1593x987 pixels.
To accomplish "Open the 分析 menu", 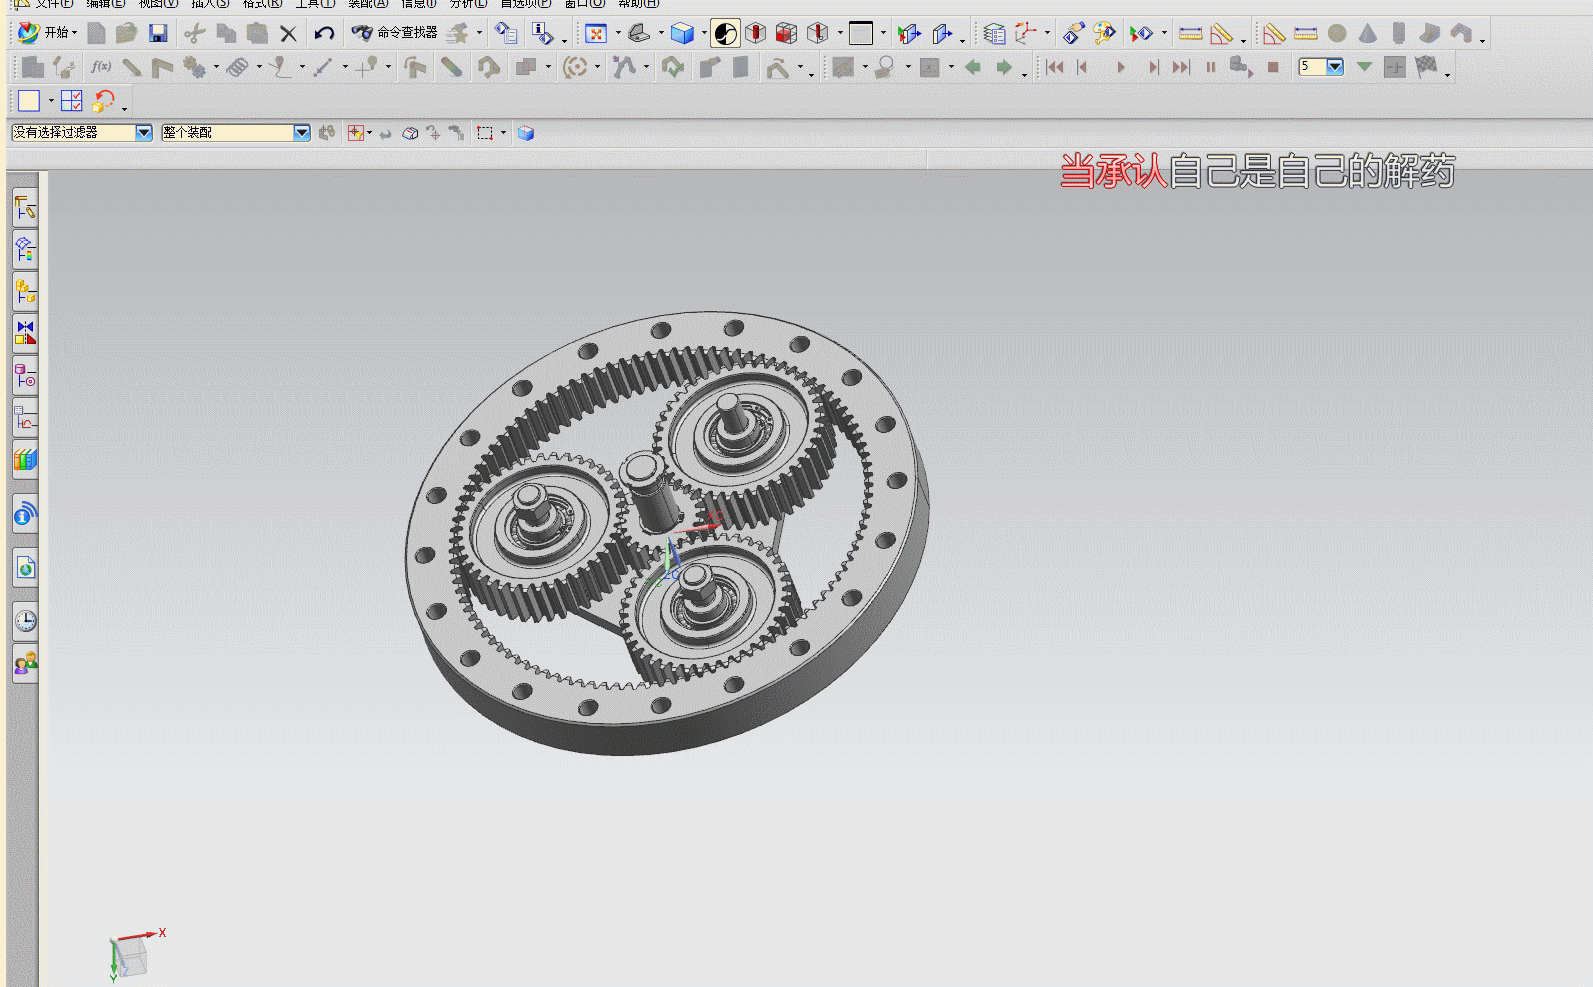I will coord(468,4).
